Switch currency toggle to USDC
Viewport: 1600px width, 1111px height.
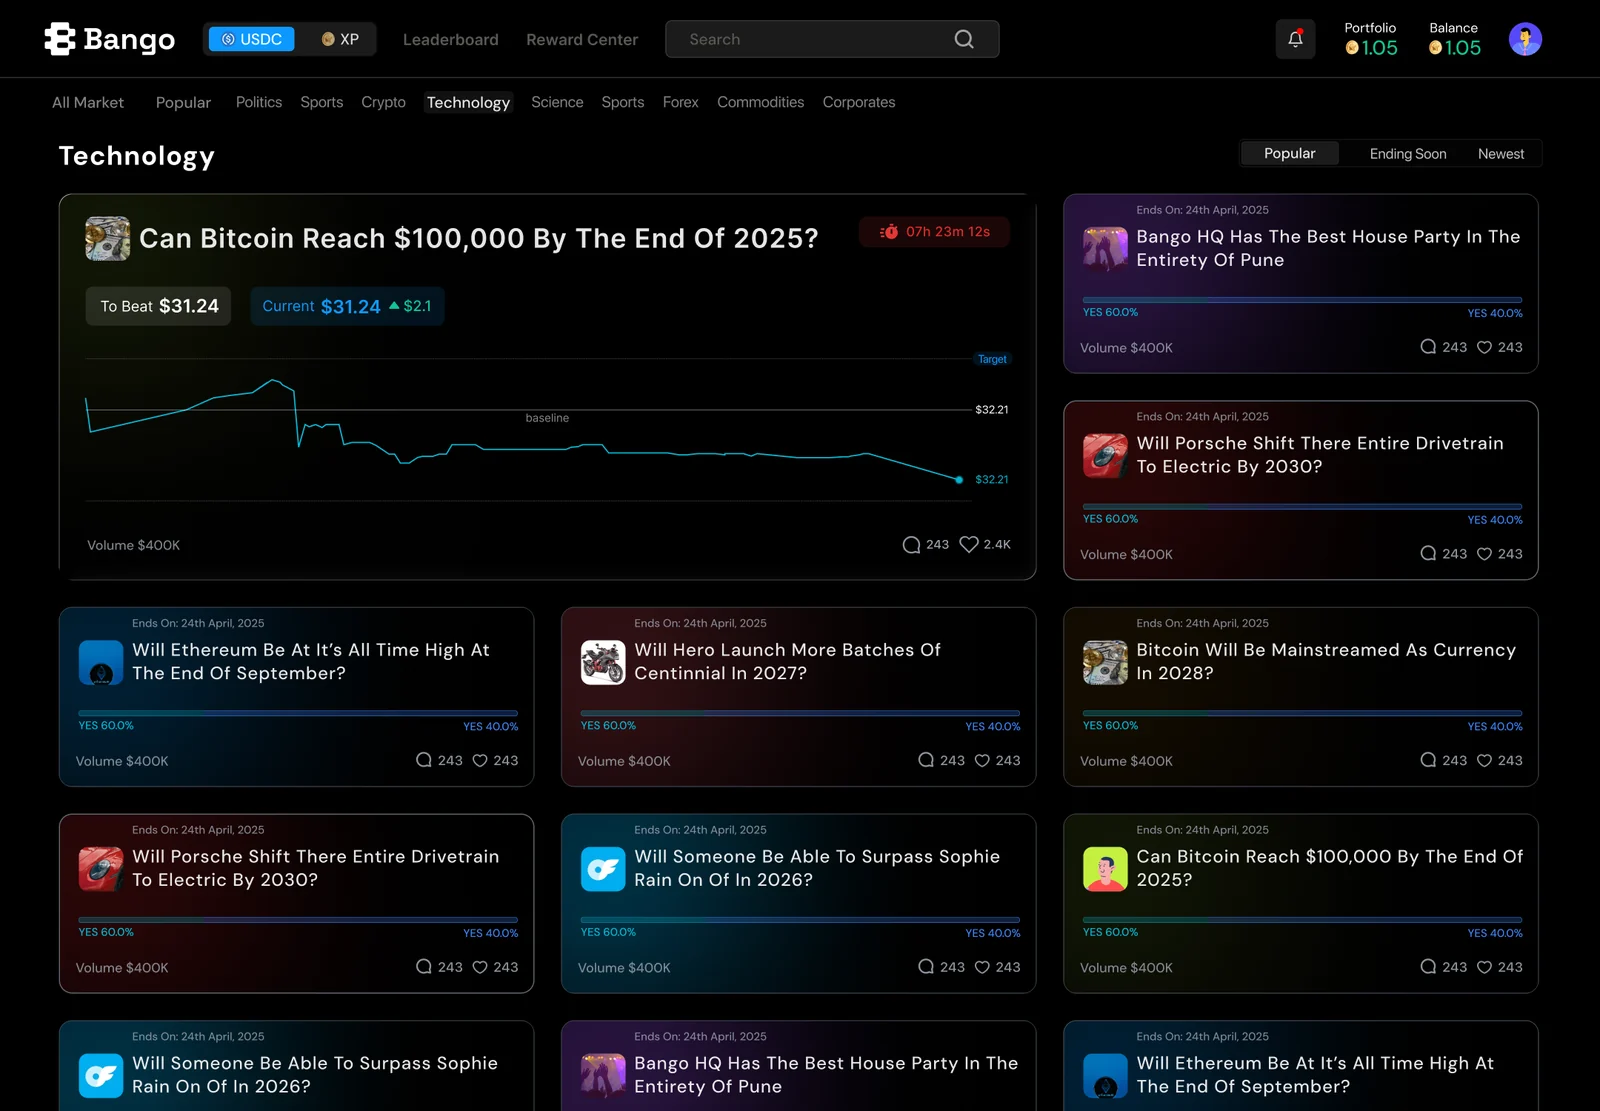pyautogui.click(x=252, y=39)
